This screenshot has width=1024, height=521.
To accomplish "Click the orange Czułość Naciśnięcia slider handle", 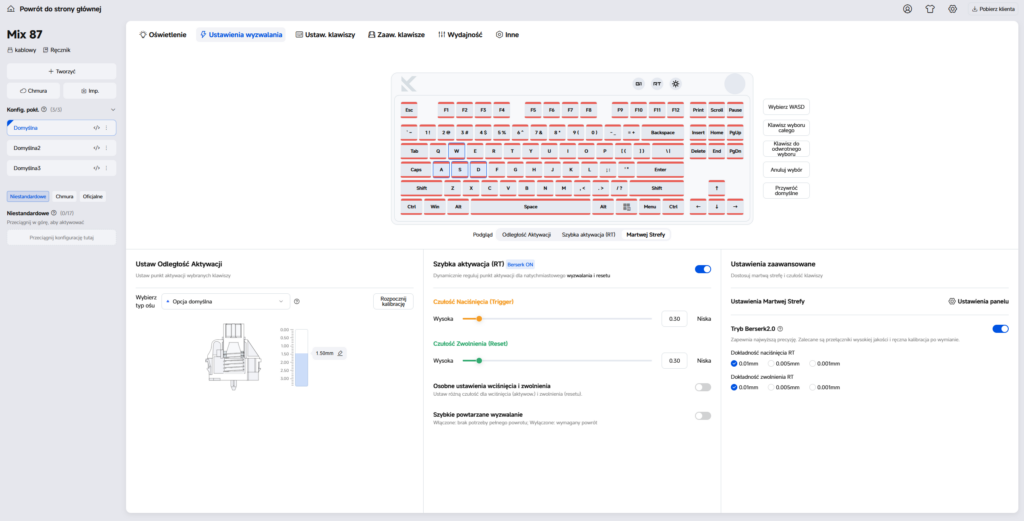I will click(x=479, y=319).
